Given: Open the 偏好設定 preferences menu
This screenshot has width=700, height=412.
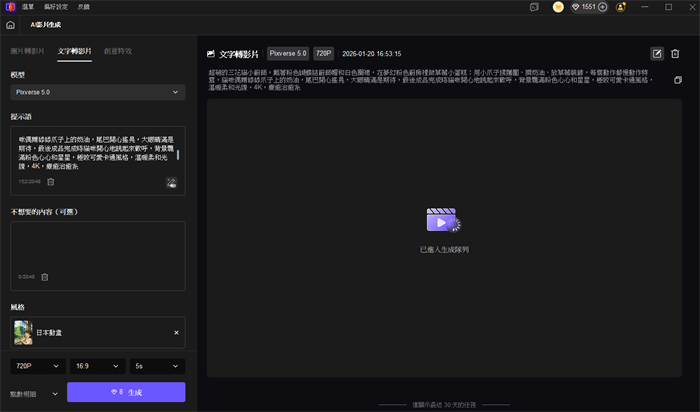Looking at the screenshot, I should click(56, 7).
